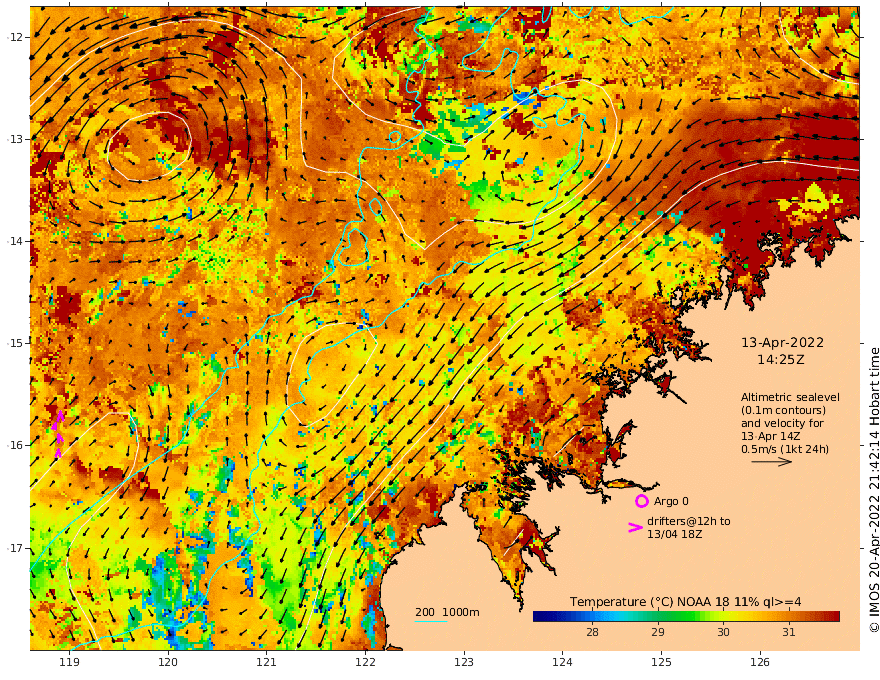Click the 0.5m/s velocity reference arrow
Viewport: 880px width, 680px height.
pos(771,462)
